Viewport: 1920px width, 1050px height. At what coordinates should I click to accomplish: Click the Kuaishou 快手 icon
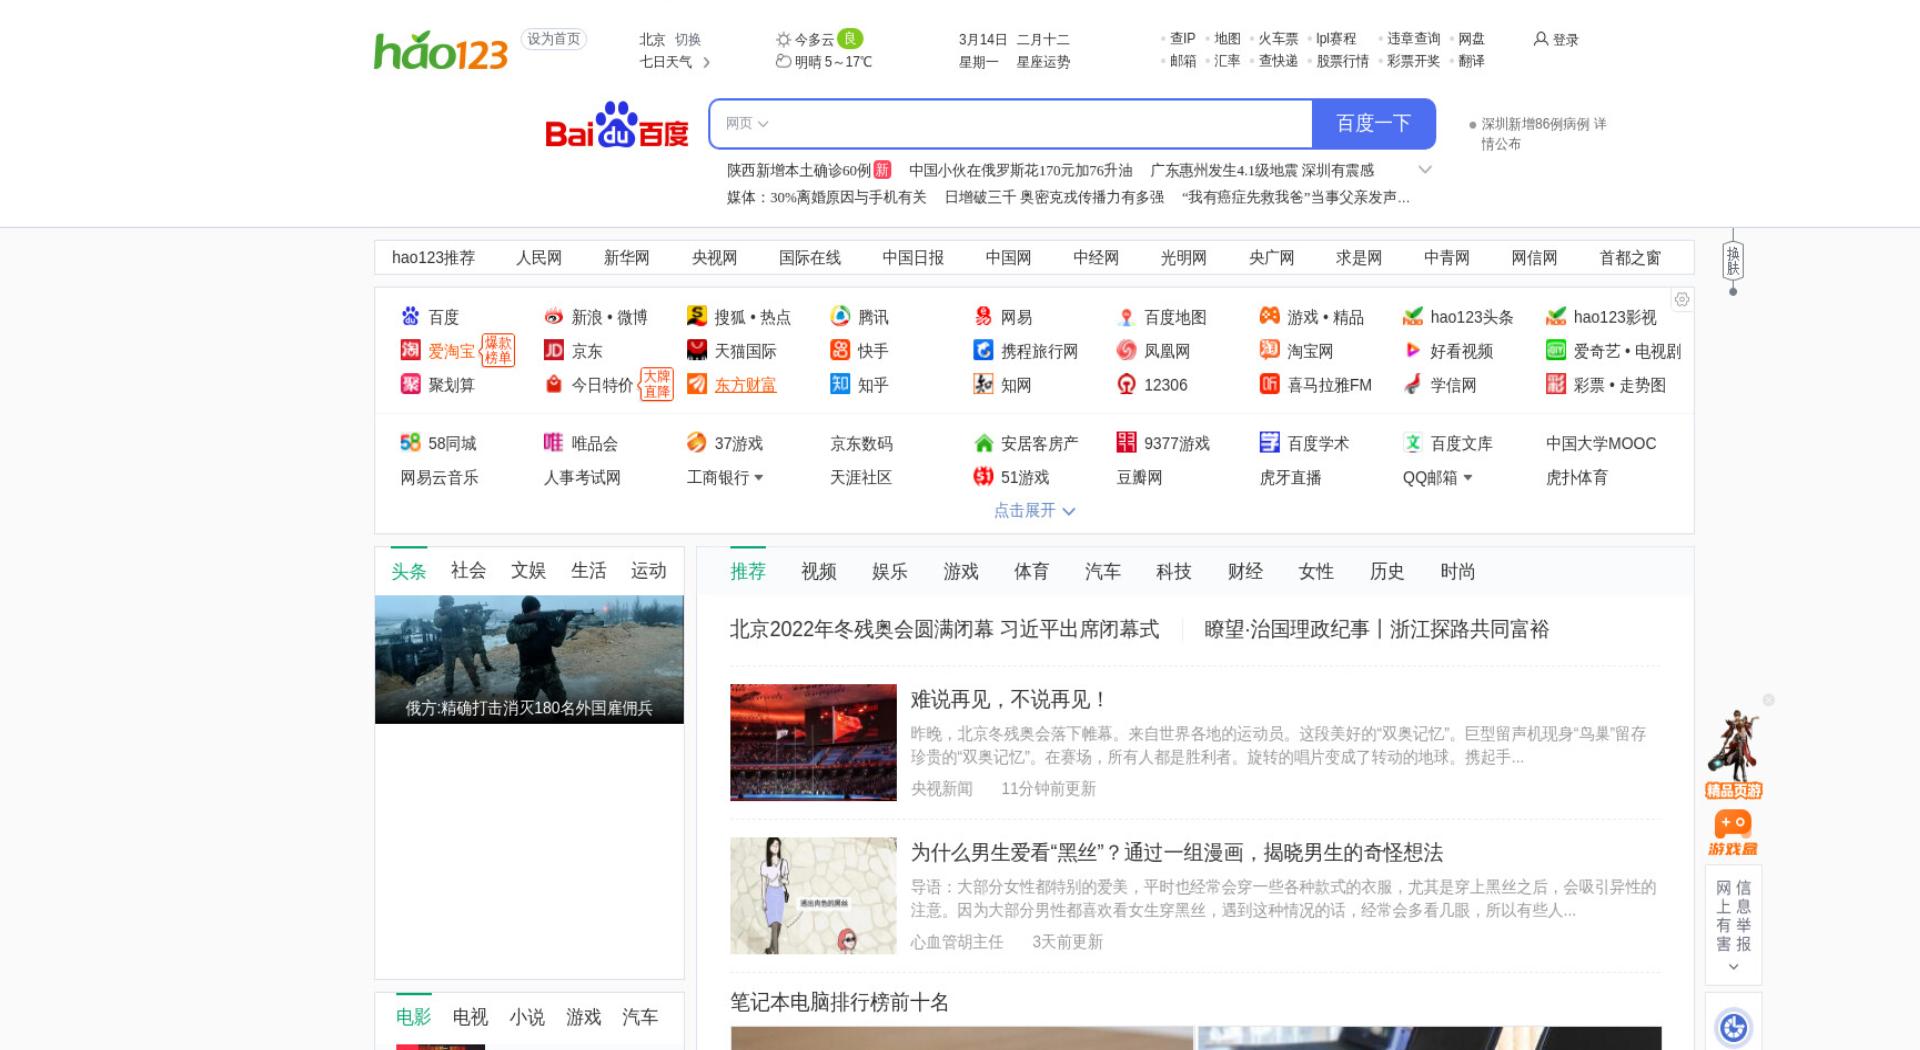[x=840, y=350]
